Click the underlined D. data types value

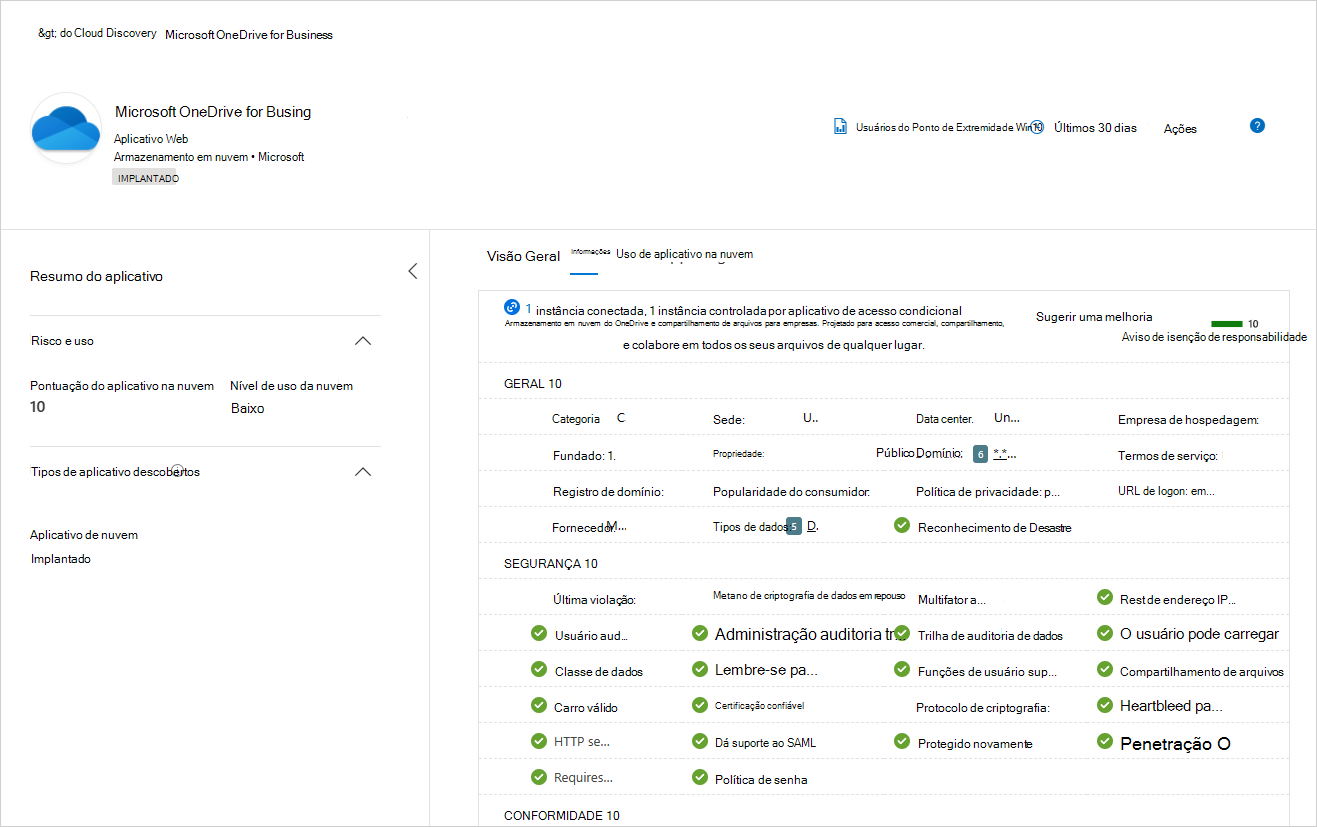coord(813,526)
